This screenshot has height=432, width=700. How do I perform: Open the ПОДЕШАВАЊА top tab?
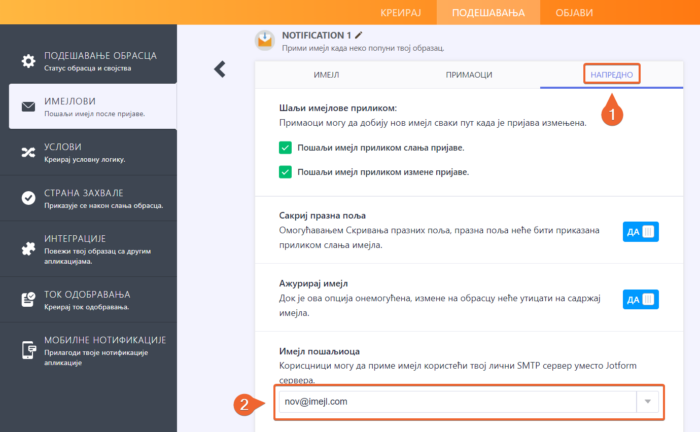[x=488, y=12]
